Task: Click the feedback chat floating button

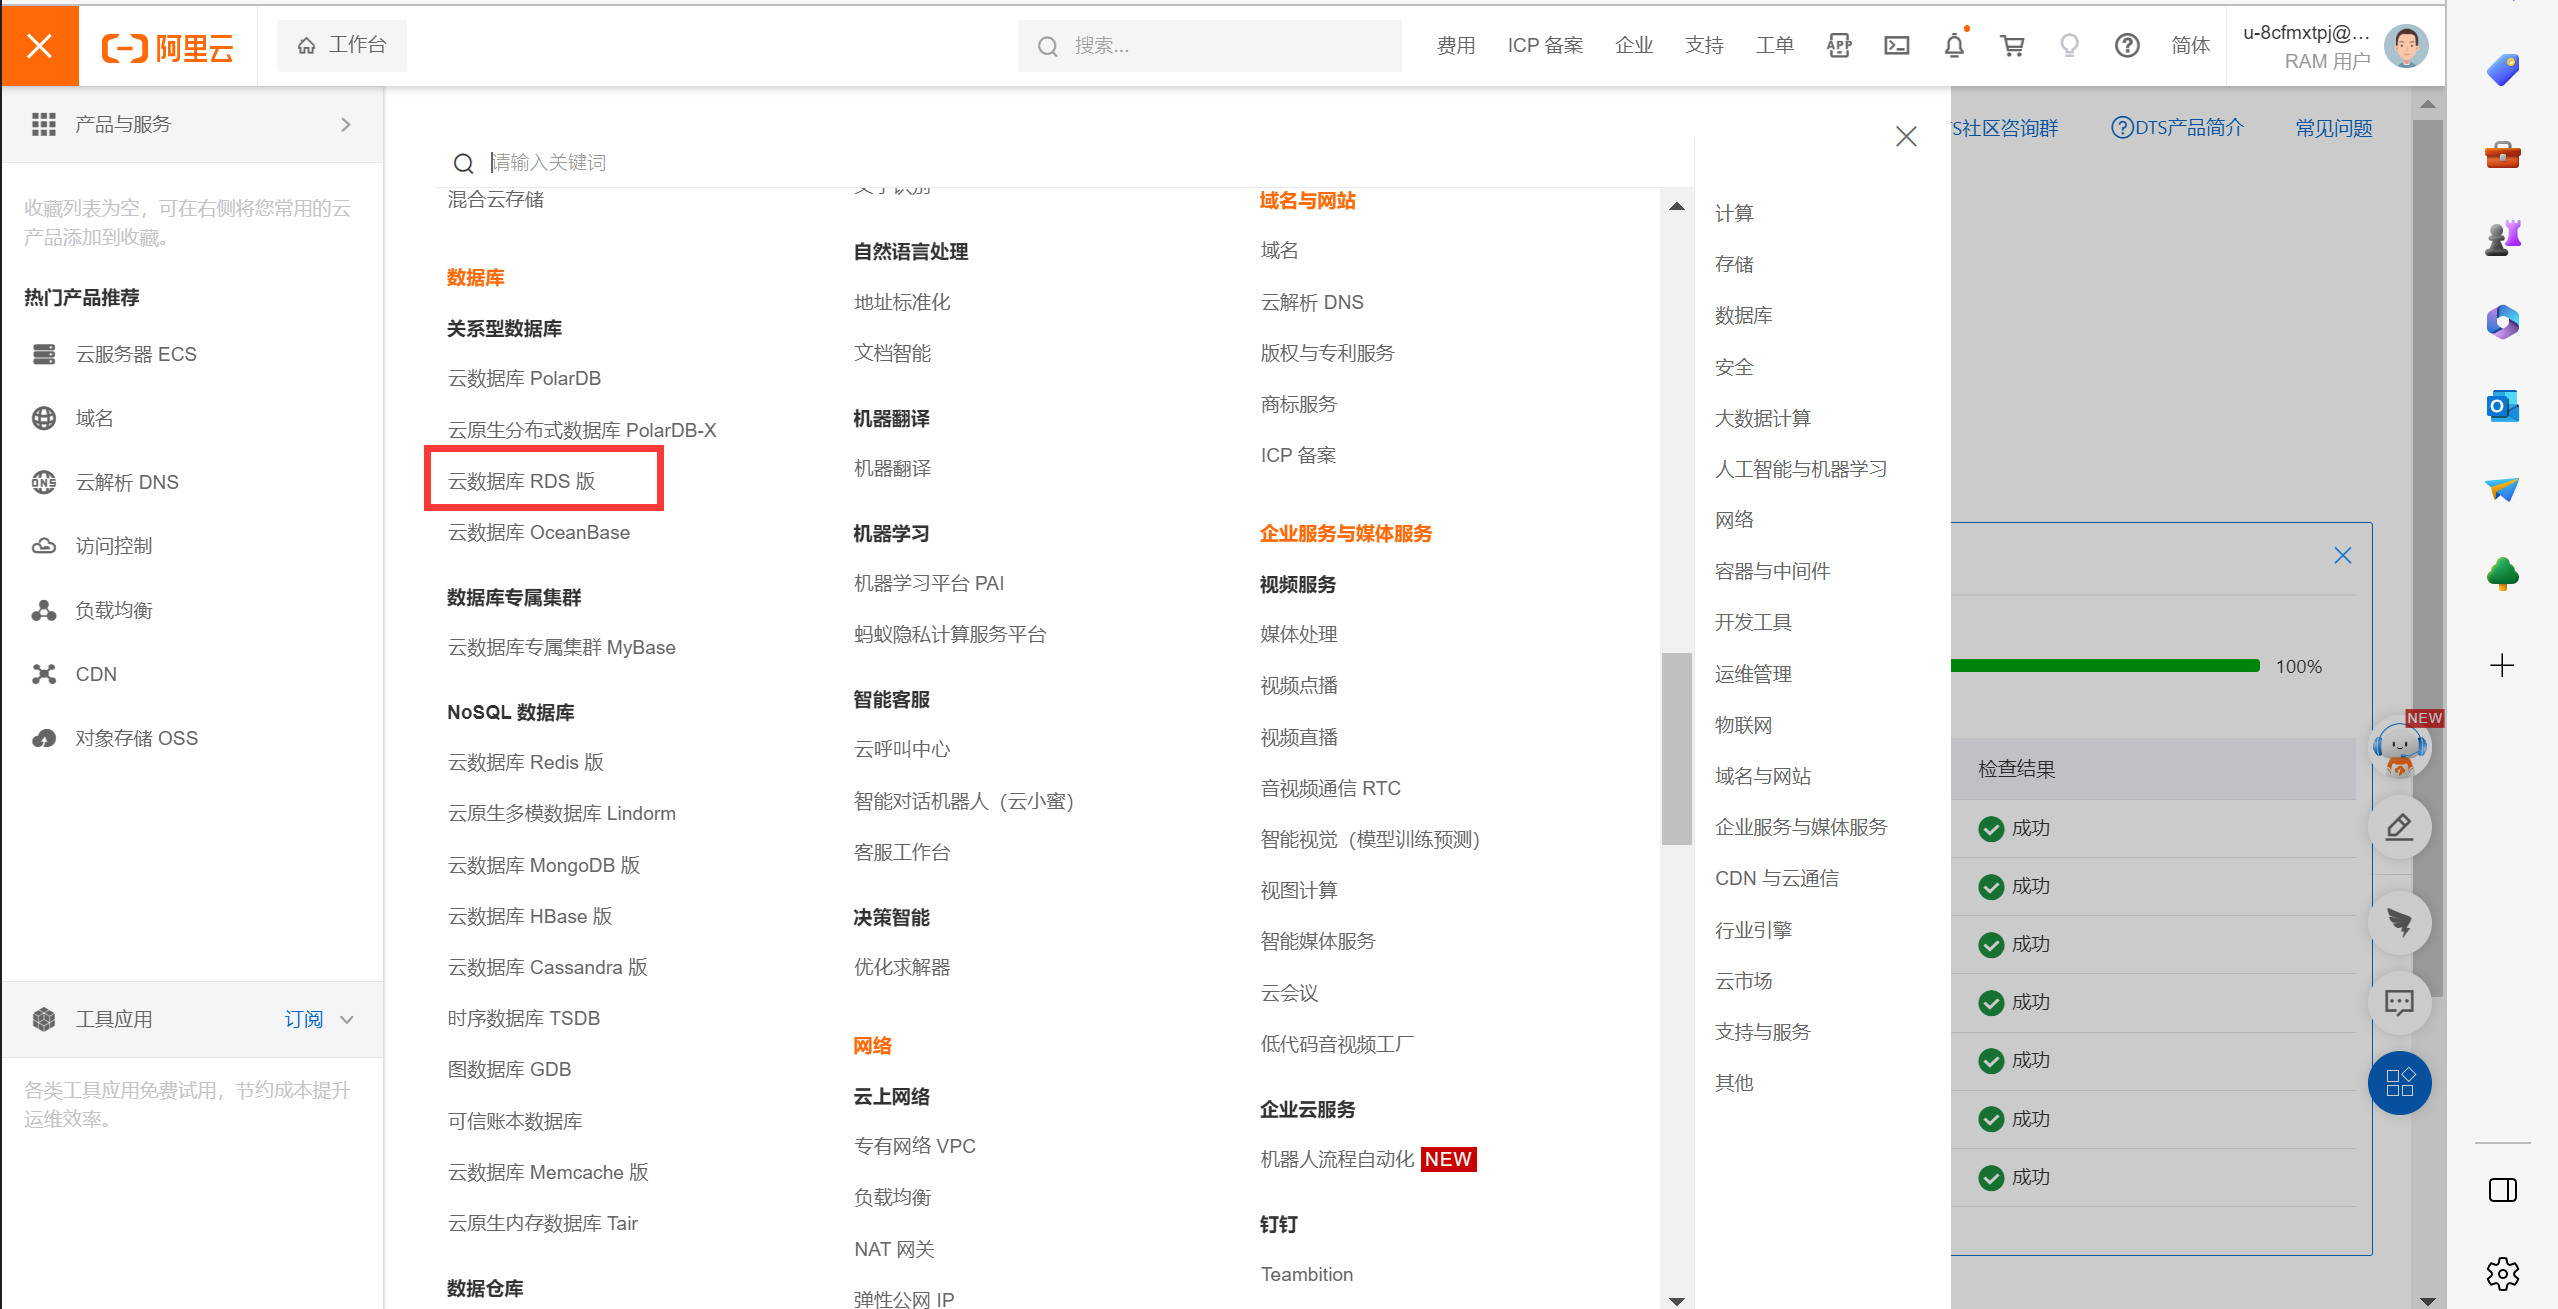Action: (x=2399, y=1003)
